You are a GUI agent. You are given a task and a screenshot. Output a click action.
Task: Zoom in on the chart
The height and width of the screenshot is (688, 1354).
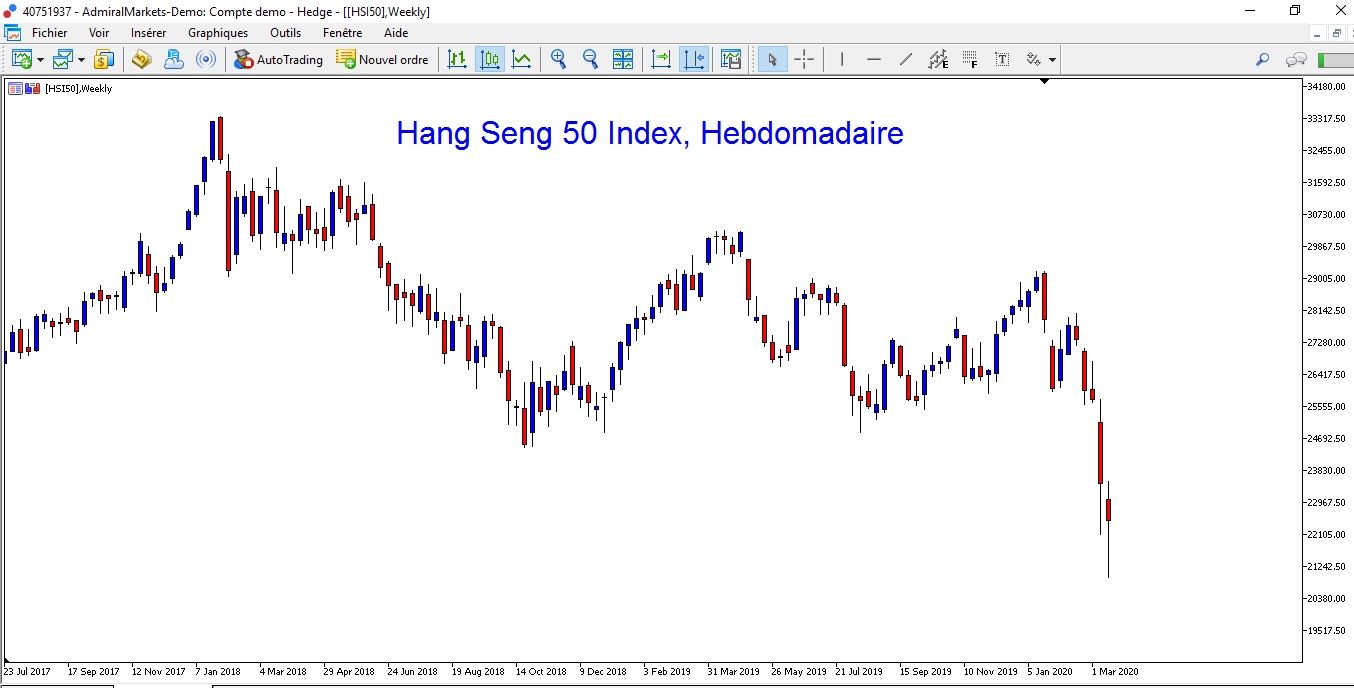[x=558, y=59]
